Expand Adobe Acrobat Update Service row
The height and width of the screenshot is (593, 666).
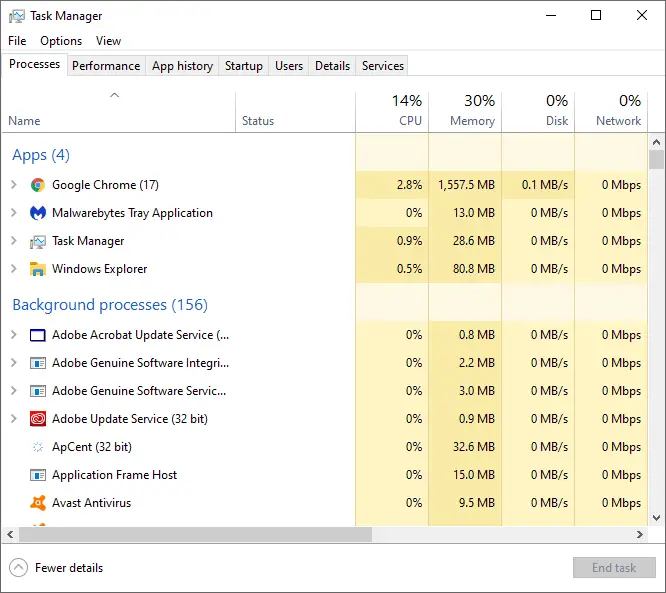click(14, 335)
